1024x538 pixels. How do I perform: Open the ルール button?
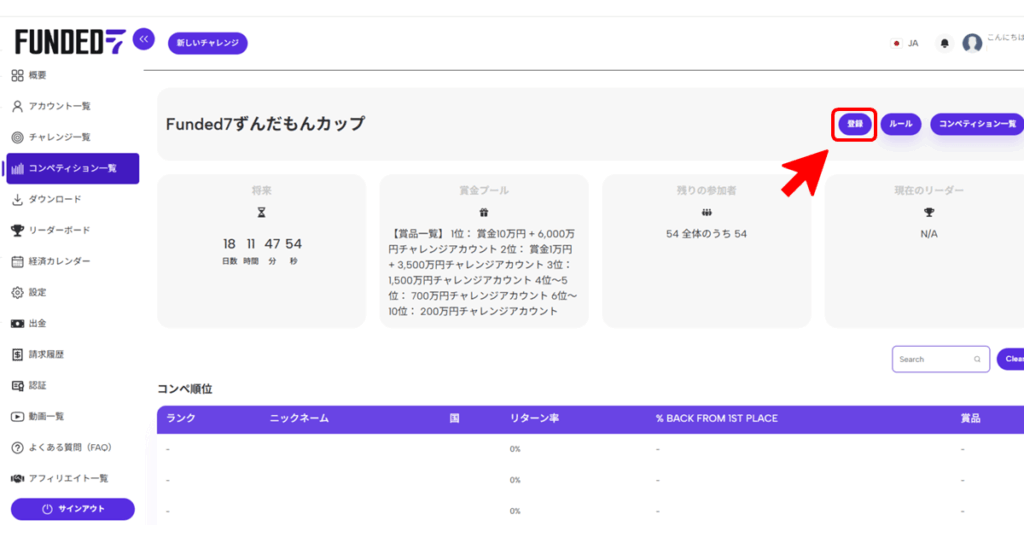pos(901,124)
